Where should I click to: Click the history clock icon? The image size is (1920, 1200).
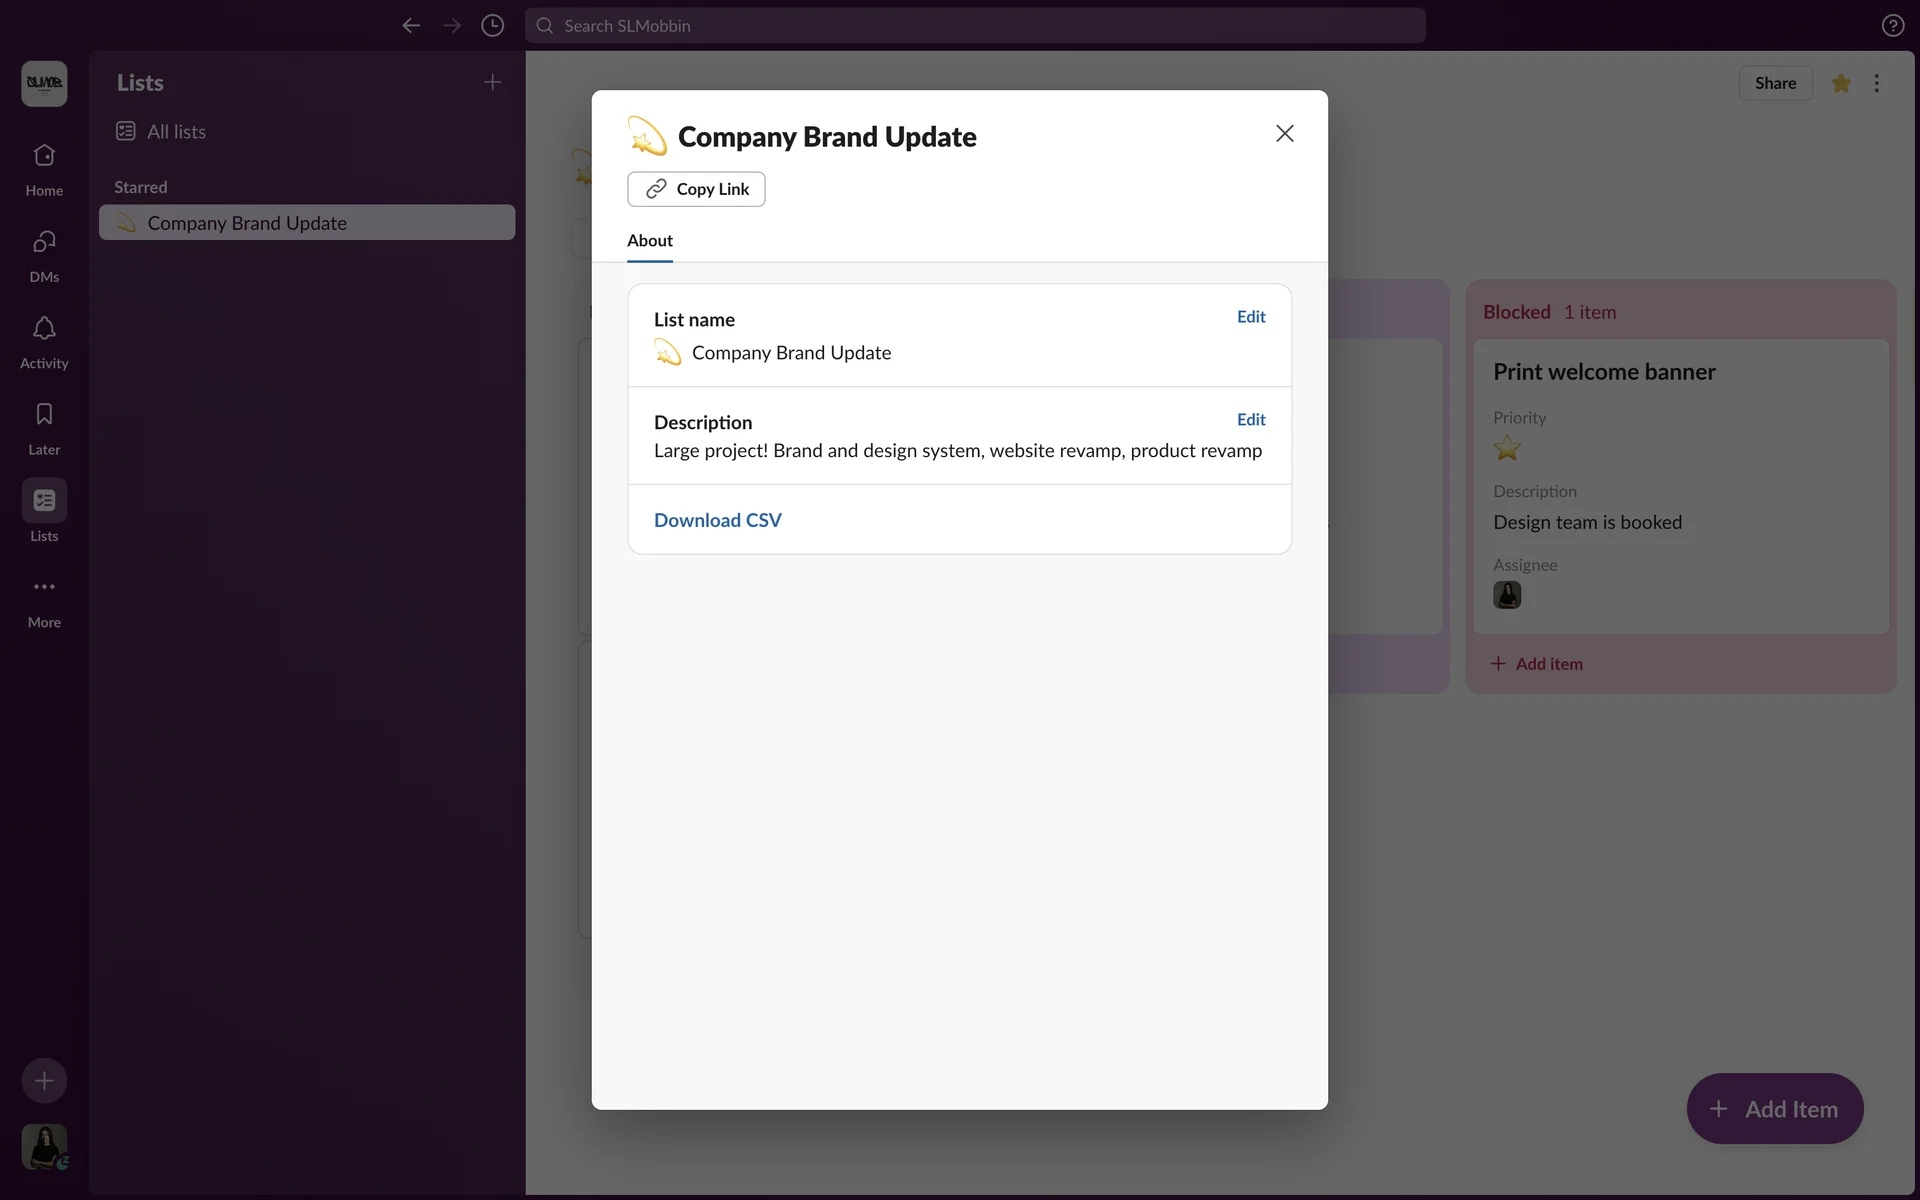tap(492, 26)
